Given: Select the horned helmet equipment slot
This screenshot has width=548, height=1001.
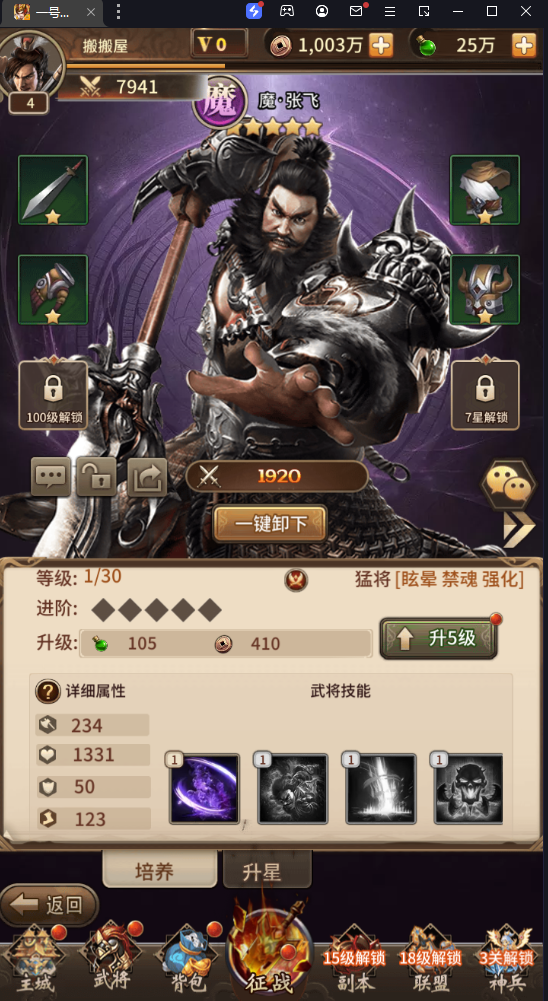Looking at the screenshot, I should tap(485, 289).
